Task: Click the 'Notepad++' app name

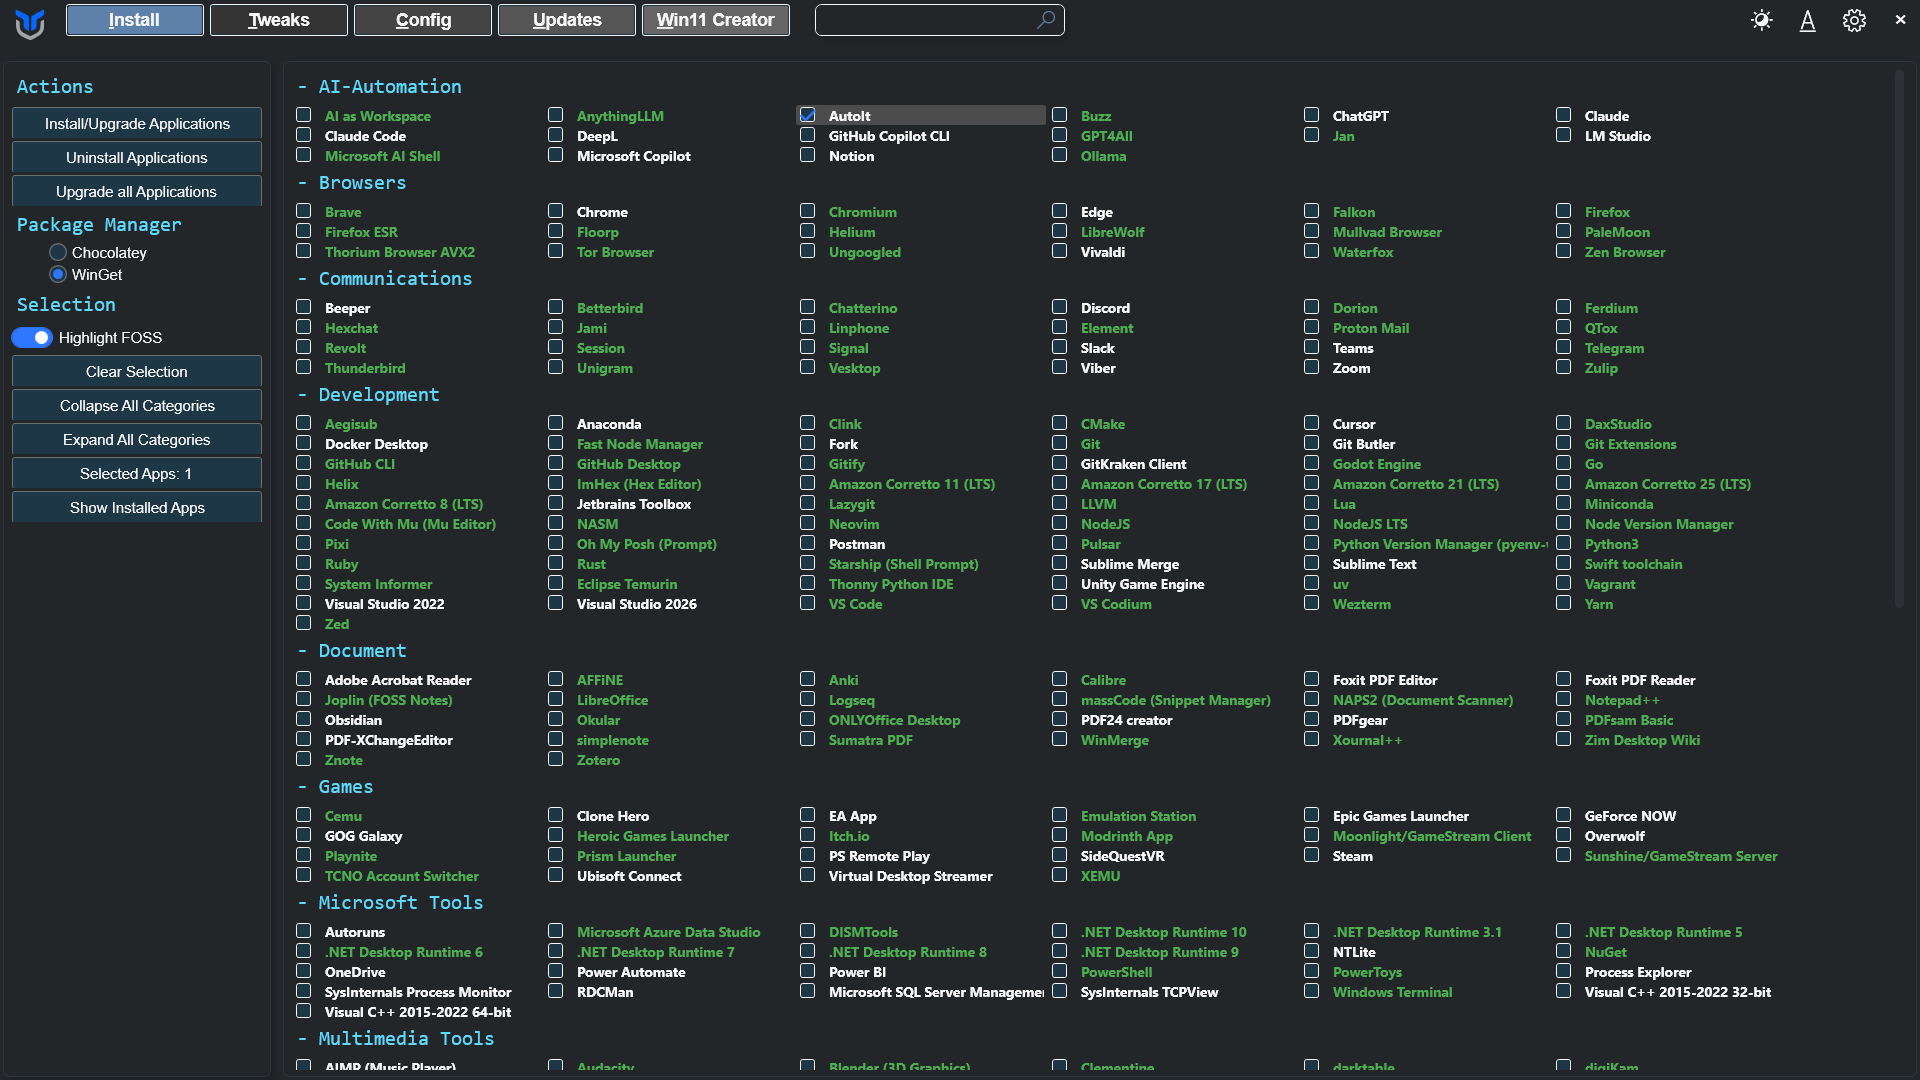Action: [x=1621, y=700]
